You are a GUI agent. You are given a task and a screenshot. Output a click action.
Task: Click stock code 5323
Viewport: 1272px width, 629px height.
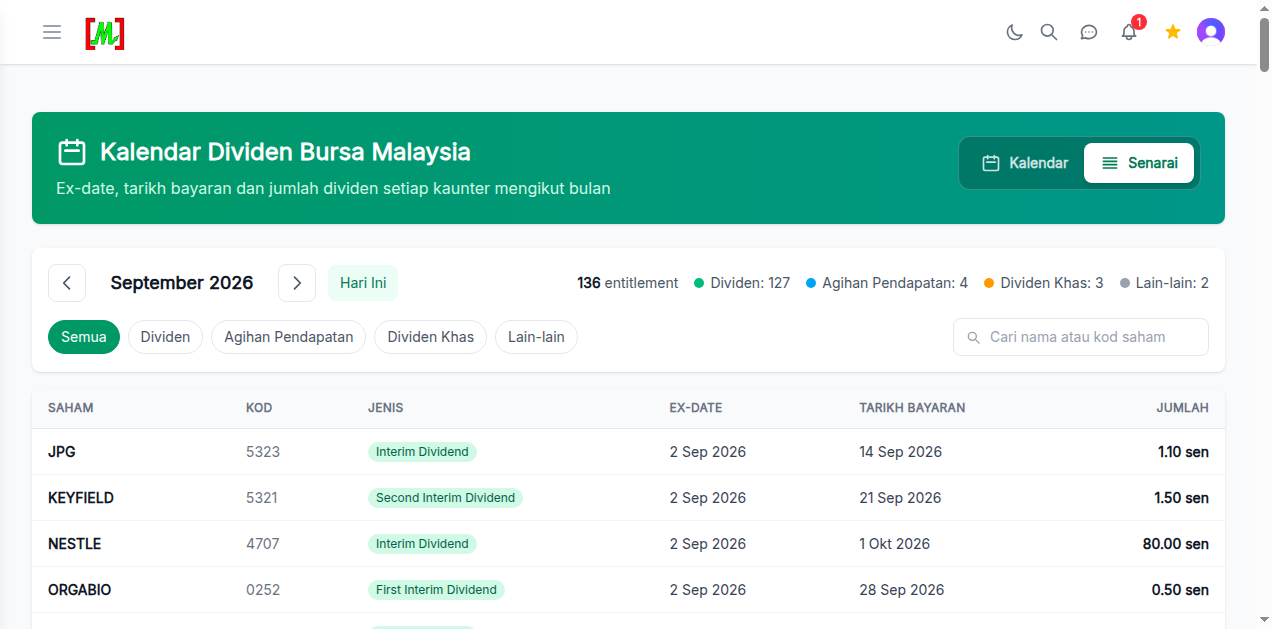point(263,452)
